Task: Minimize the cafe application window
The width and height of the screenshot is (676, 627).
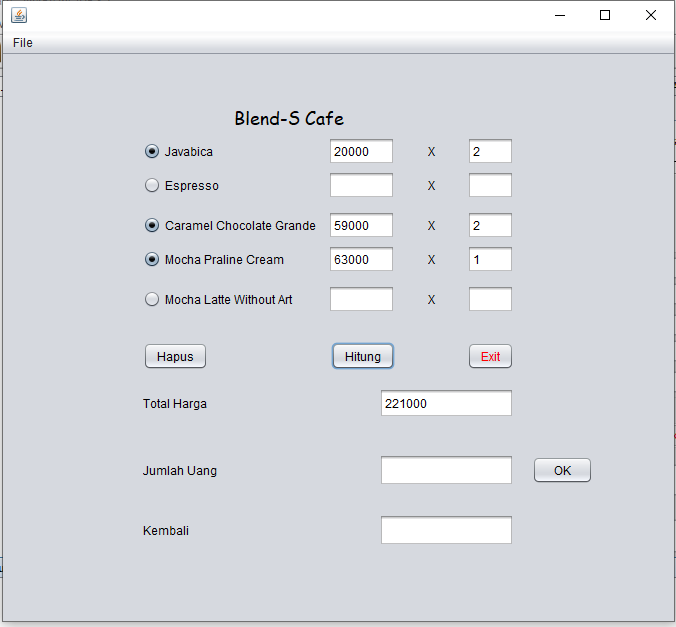Action: pyautogui.click(x=560, y=16)
